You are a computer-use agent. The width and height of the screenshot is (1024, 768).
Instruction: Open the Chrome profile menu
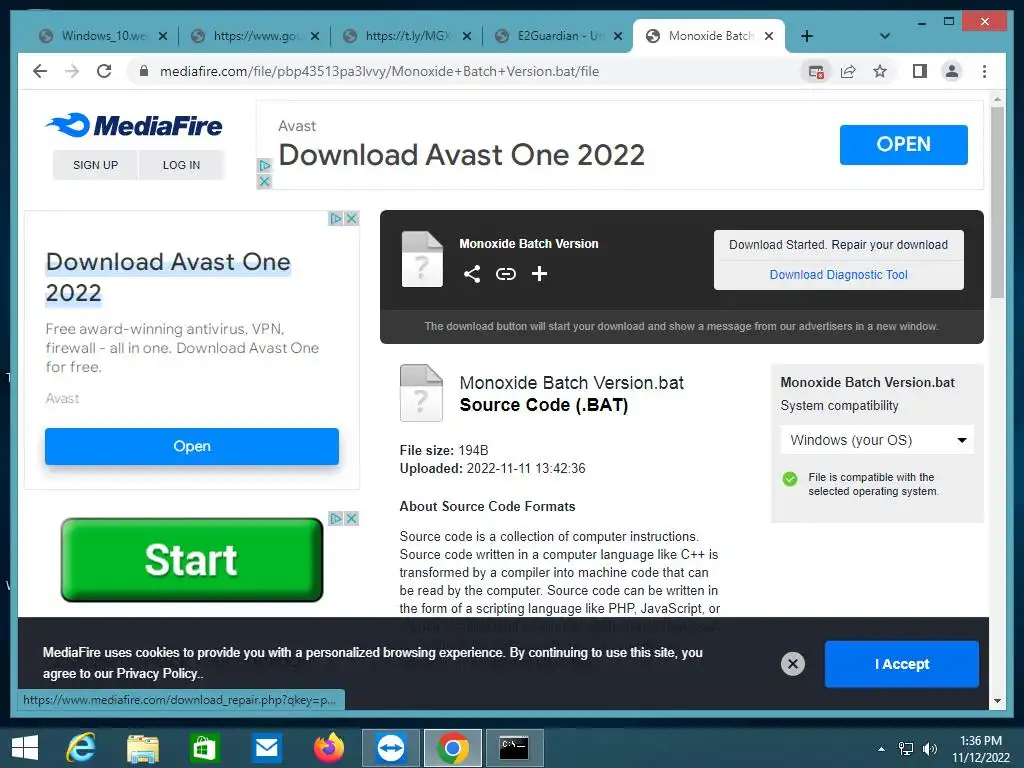pos(952,71)
